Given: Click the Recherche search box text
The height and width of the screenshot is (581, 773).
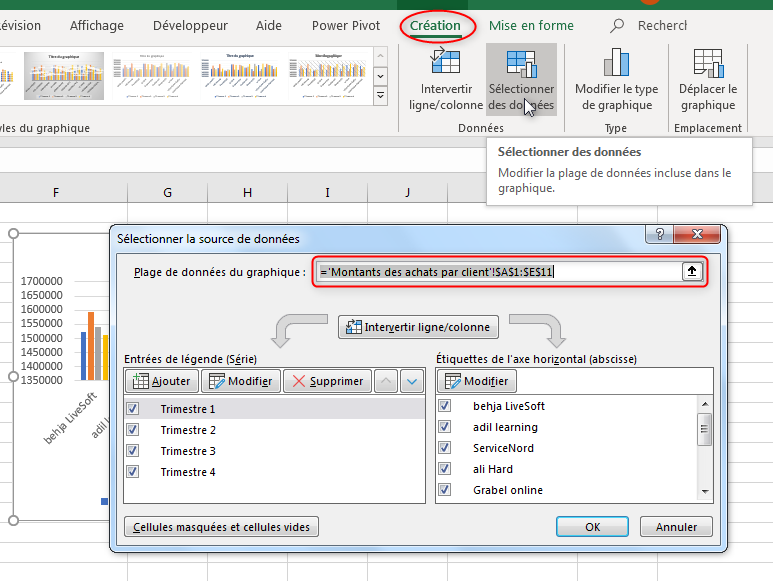Looking at the screenshot, I should [662, 26].
